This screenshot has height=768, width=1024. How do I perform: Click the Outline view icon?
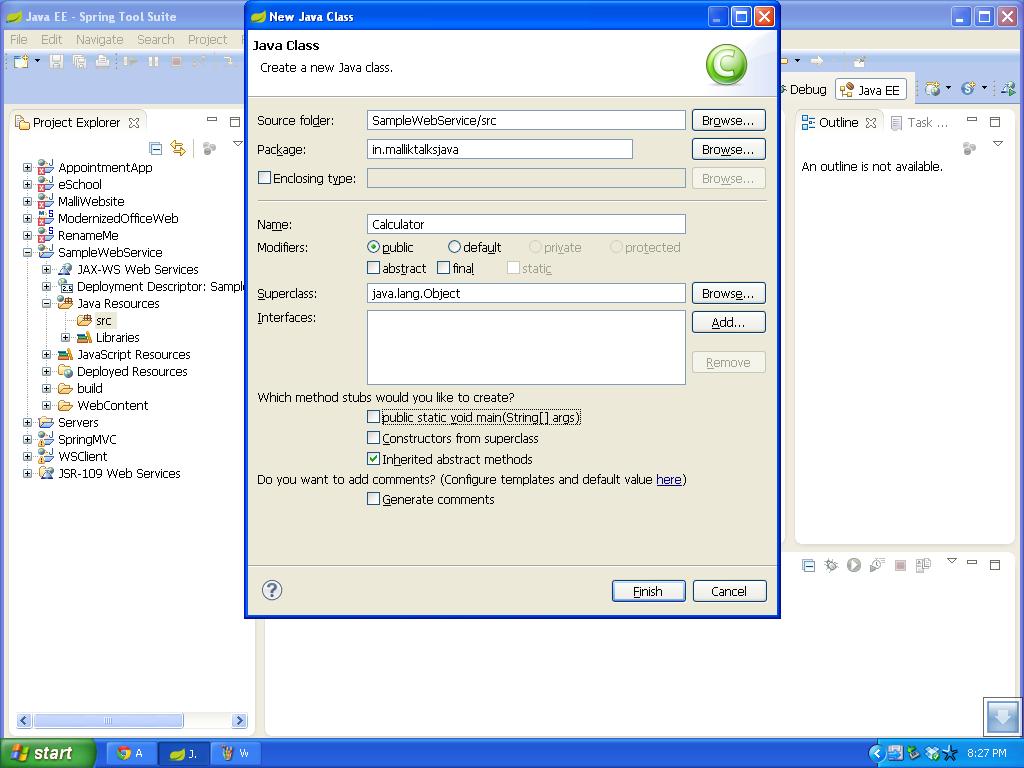[x=808, y=122]
